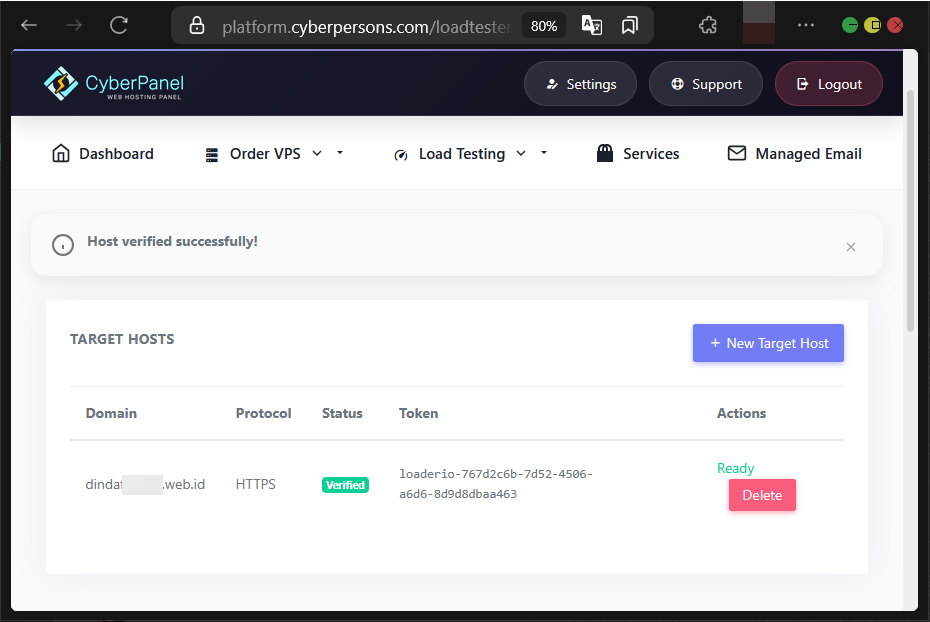Viewport: 930px width, 622px height.
Task: Click the page vertical scrollbar
Action: click(912, 210)
